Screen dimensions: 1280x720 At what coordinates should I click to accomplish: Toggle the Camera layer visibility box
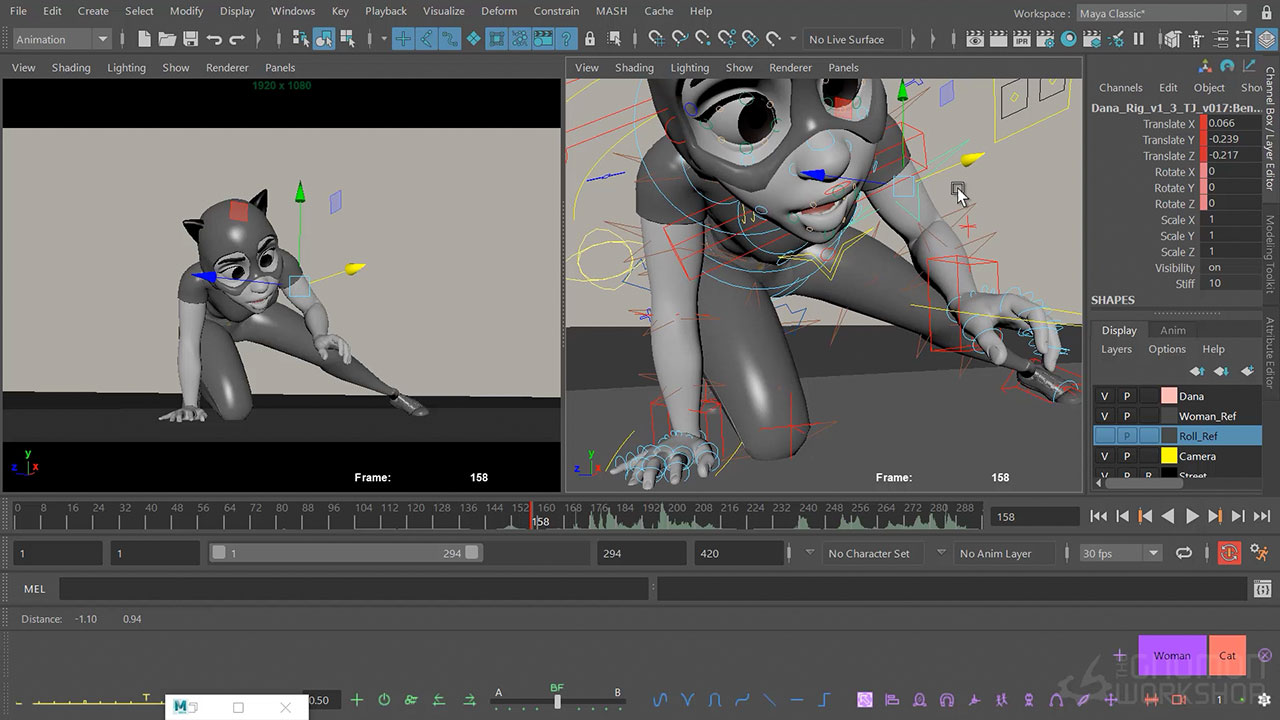click(1104, 456)
